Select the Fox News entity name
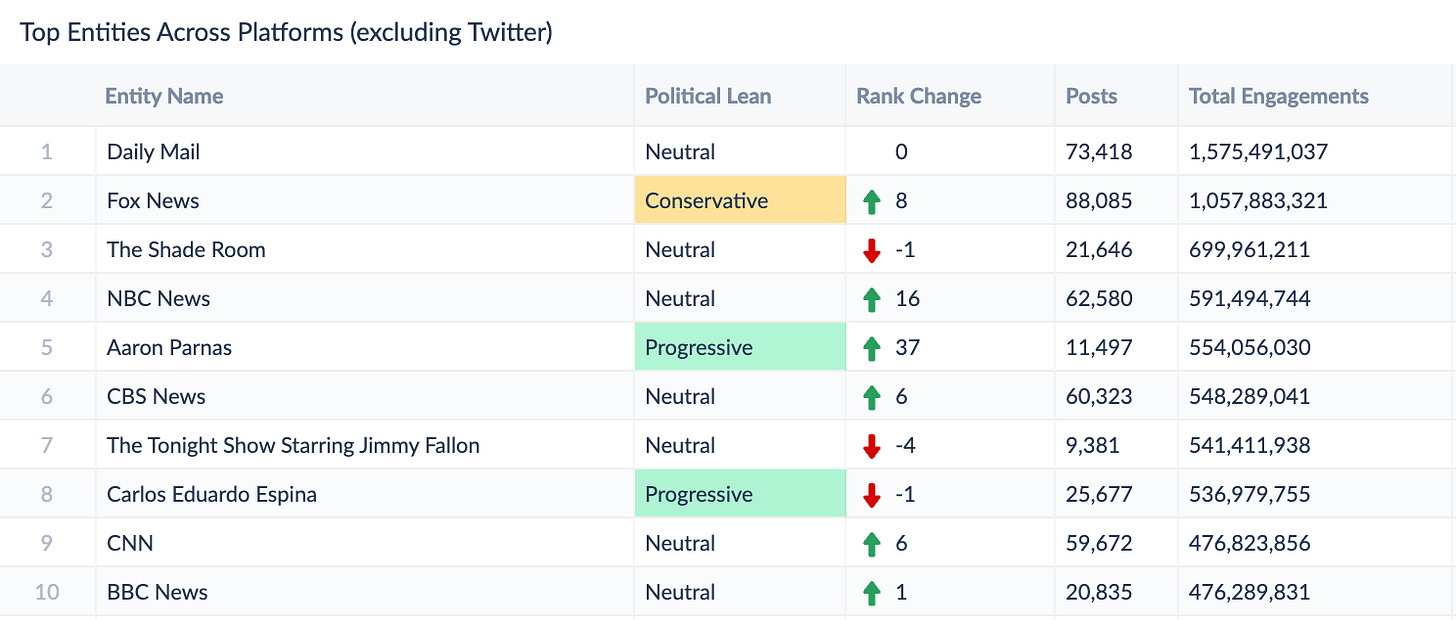 coord(153,201)
